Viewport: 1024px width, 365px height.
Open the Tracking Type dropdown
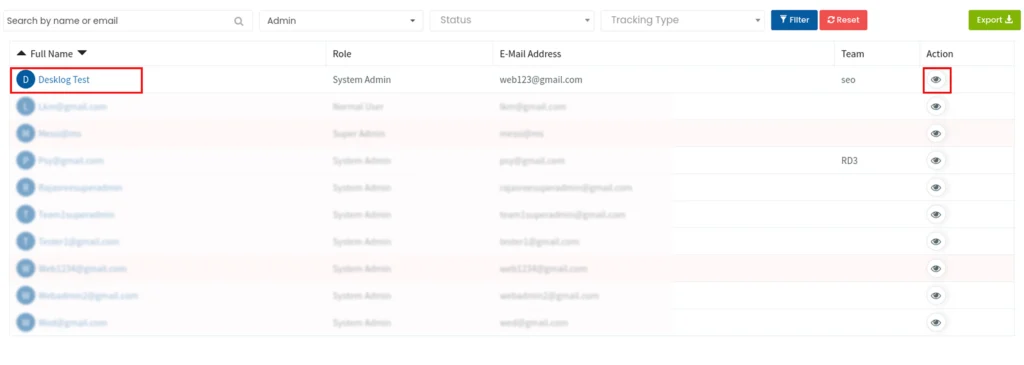[682, 20]
